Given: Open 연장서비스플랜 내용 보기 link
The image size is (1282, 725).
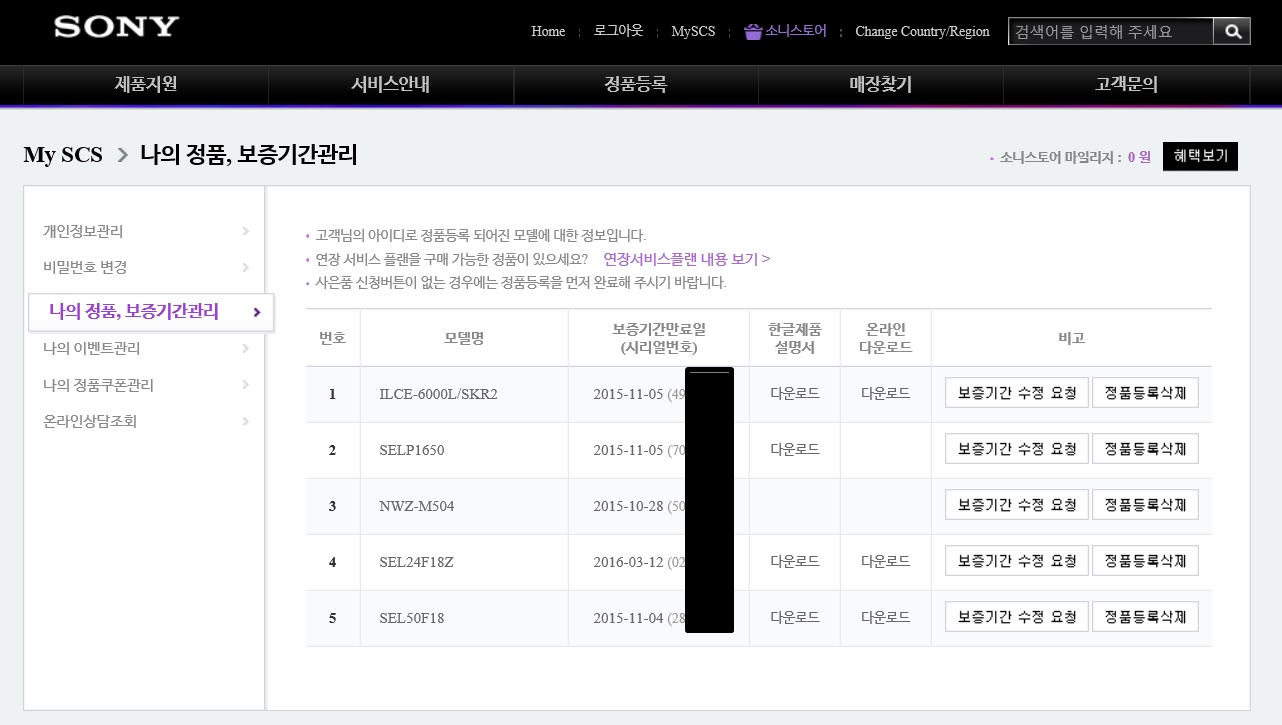Looking at the screenshot, I should pos(686,259).
